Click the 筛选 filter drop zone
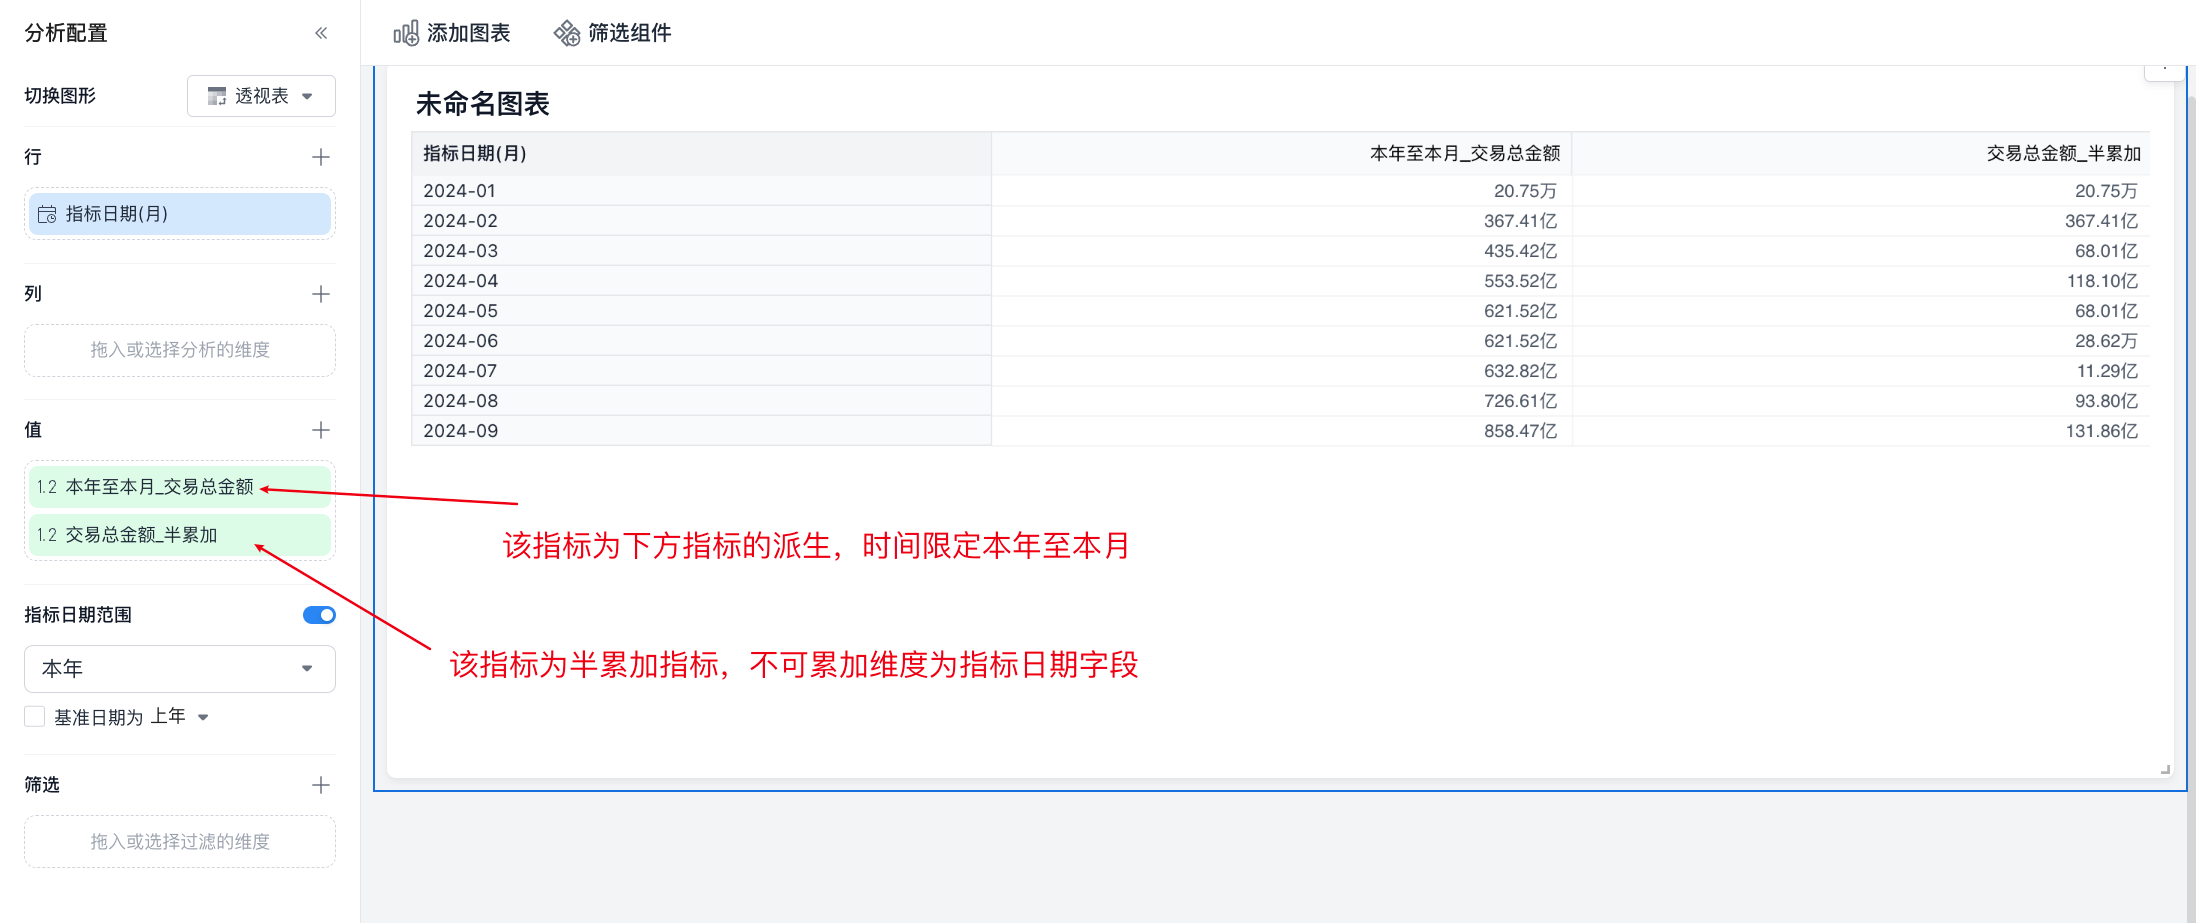Screen dimensions: 2196x923 click(180, 842)
